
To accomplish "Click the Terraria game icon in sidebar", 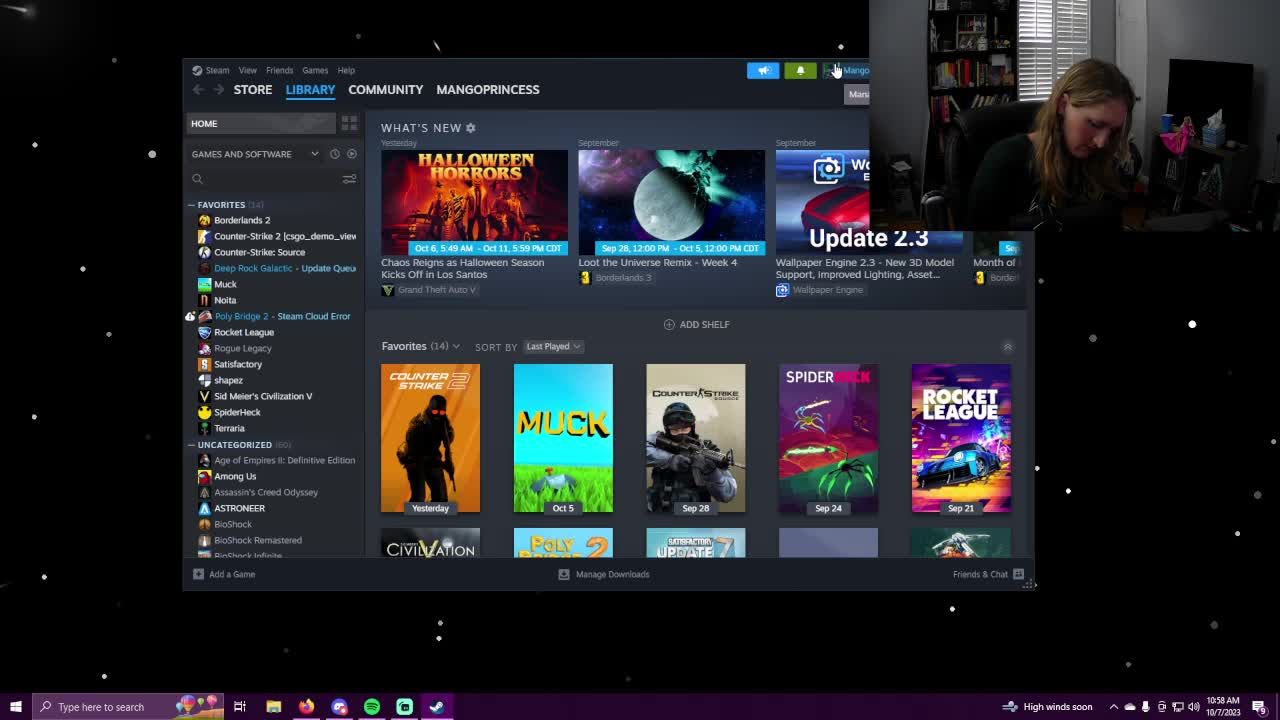I will tap(205, 428).
